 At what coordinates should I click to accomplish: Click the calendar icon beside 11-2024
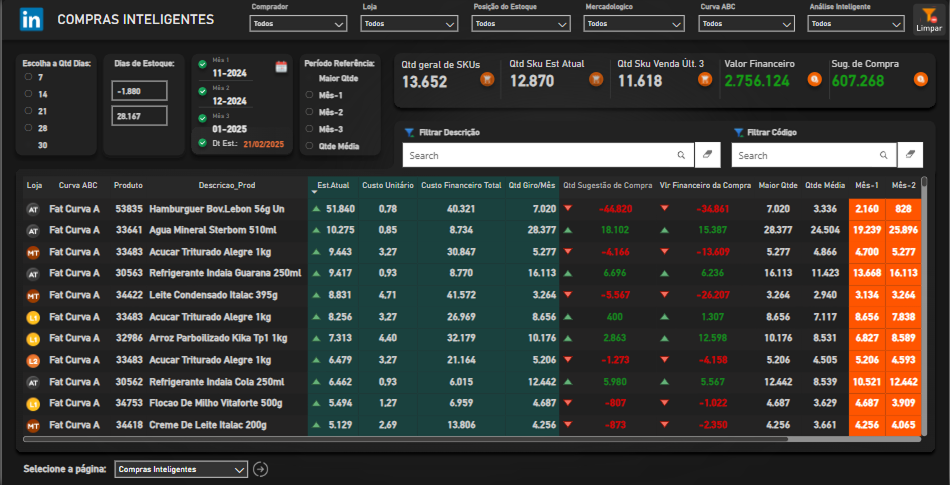281,67
